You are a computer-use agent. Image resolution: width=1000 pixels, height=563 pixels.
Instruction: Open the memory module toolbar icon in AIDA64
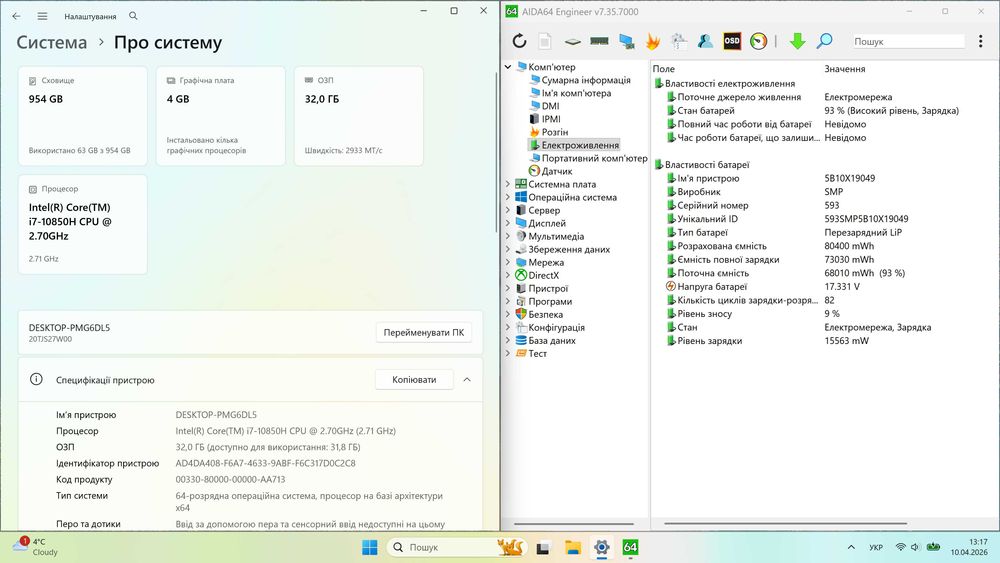pyautogui.click(x=599, y=41)
